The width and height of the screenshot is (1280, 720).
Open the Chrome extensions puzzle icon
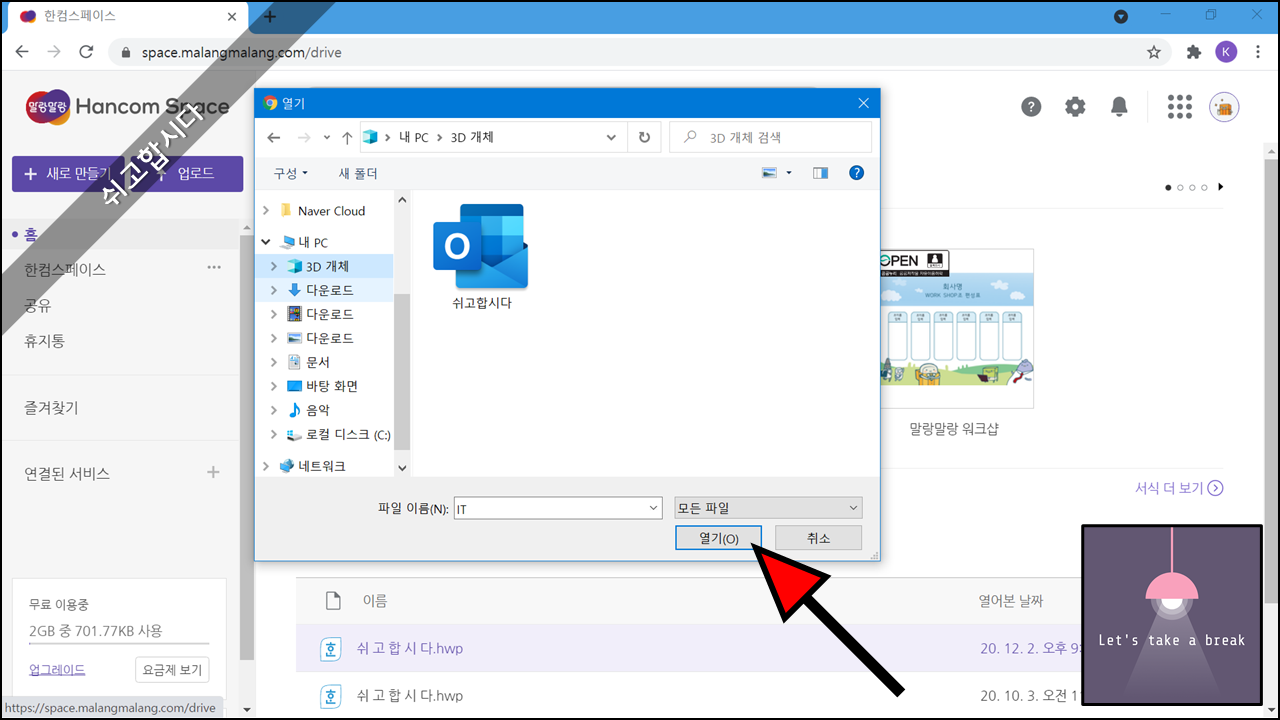point(1193,52)
